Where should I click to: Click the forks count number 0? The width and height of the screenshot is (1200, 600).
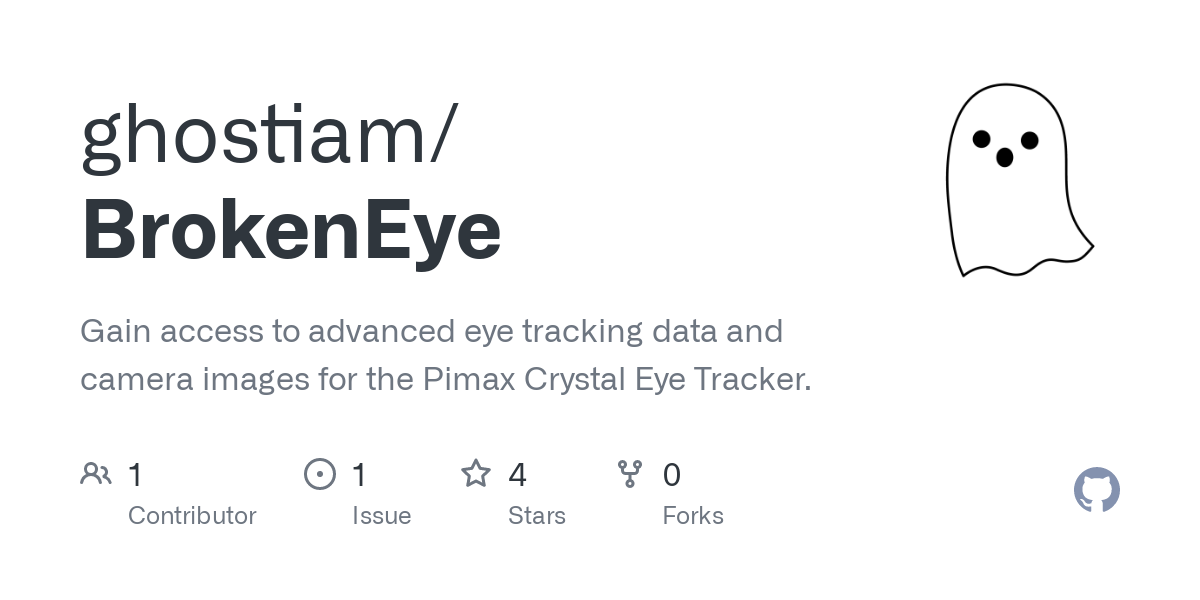[672, 475]
